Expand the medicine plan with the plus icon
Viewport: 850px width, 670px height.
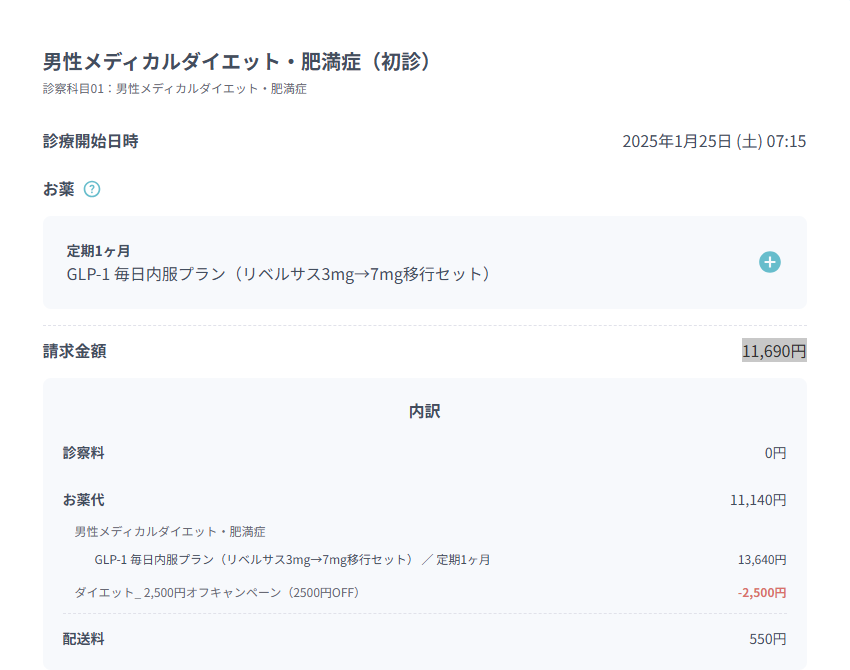pos(769,262)
